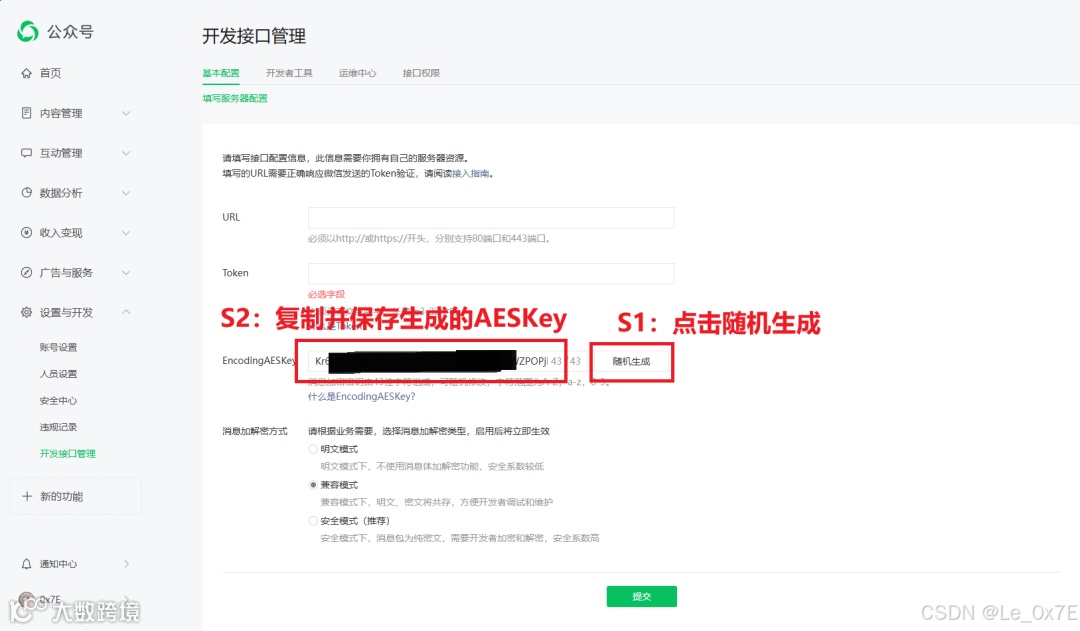This screenshot has height=631, width=1080.
Task: Select the 明文模式 radio button
Action: click(313, 449)
